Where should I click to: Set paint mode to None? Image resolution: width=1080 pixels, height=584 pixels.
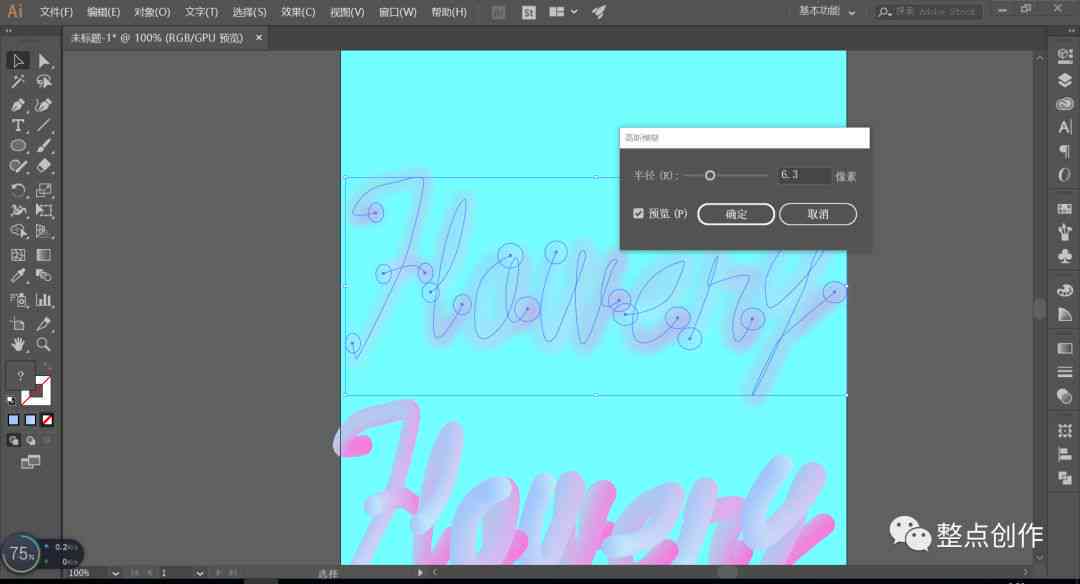[x=47, y=419]
